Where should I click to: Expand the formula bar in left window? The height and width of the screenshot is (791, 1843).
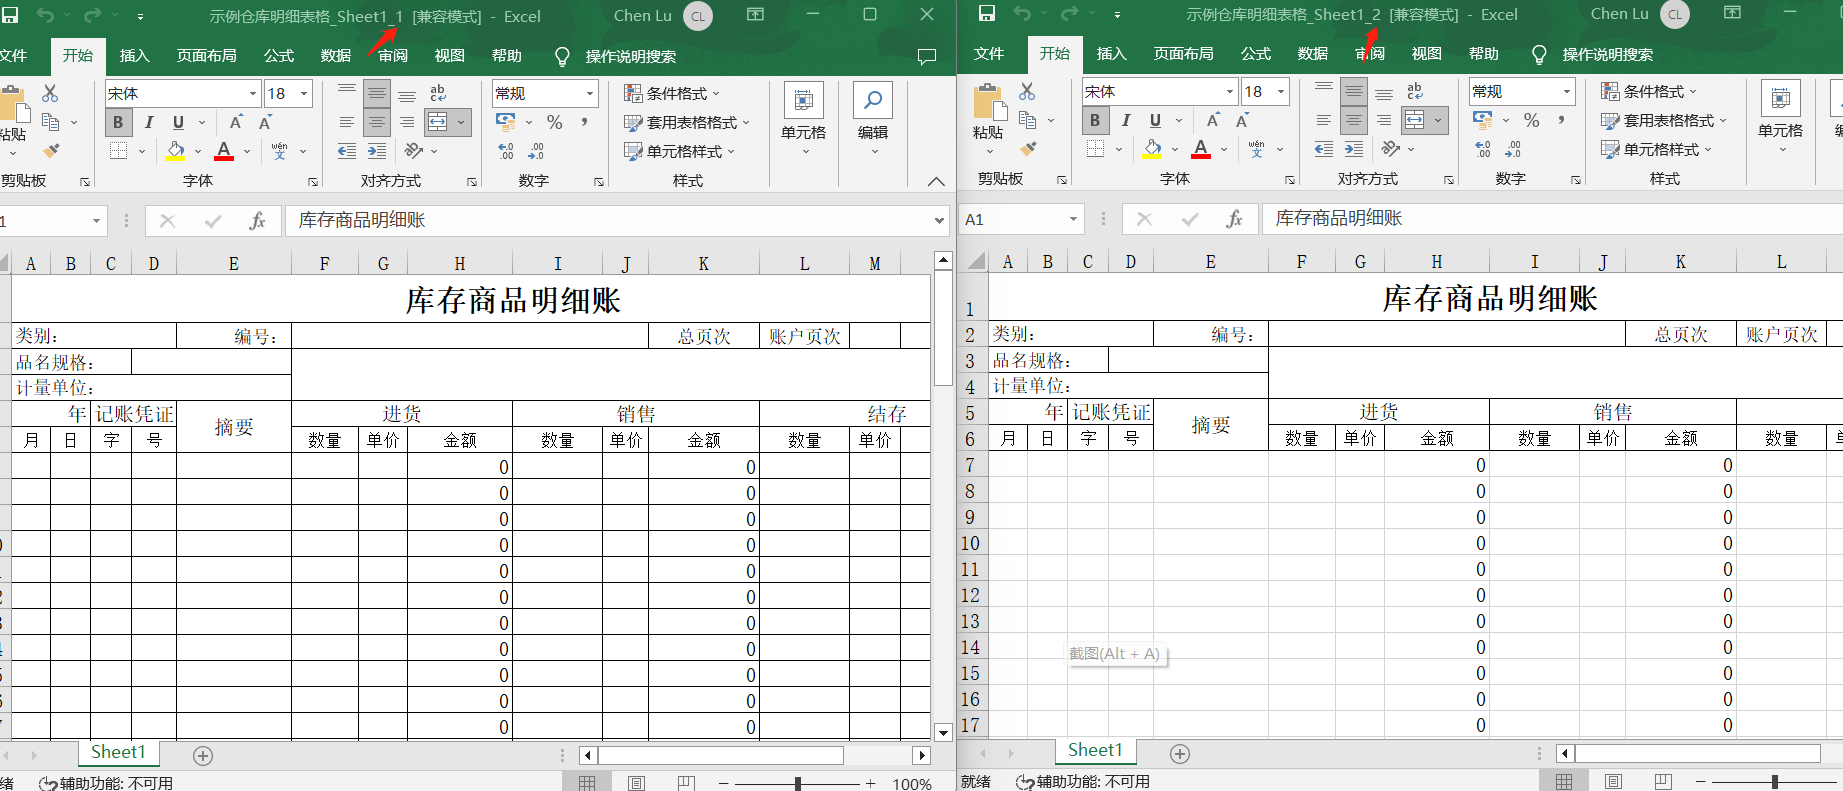pyautogui.click(x=939, y=221)
